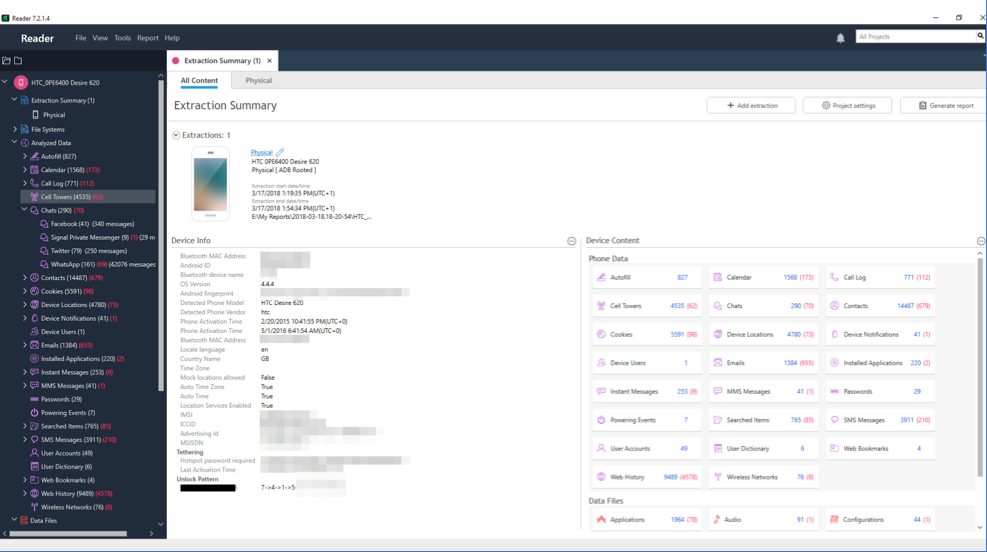Click the notification bell icon

tap(840, 38)
